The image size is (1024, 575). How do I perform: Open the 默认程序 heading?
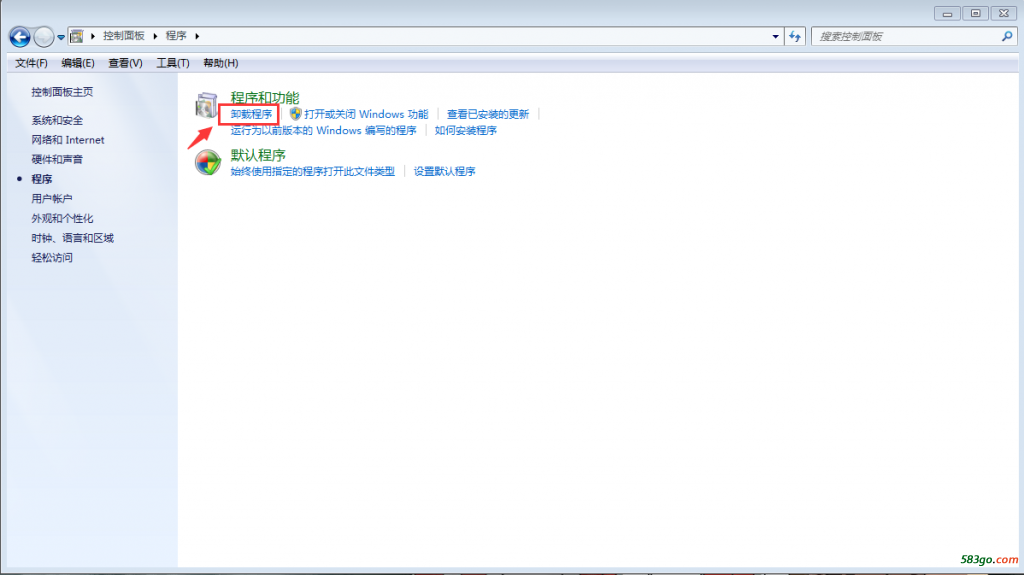tap(258, 155)
